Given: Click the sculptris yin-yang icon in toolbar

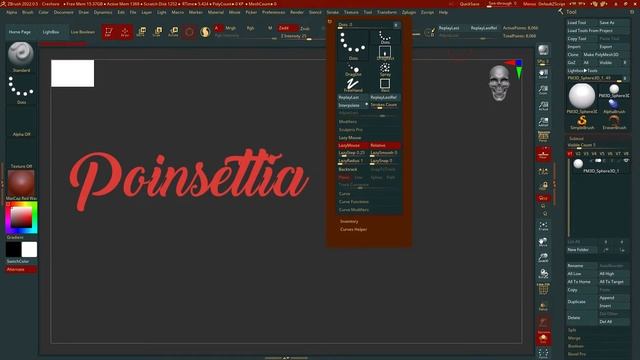Looking at the screenshot, I should (x=205, y=32).
